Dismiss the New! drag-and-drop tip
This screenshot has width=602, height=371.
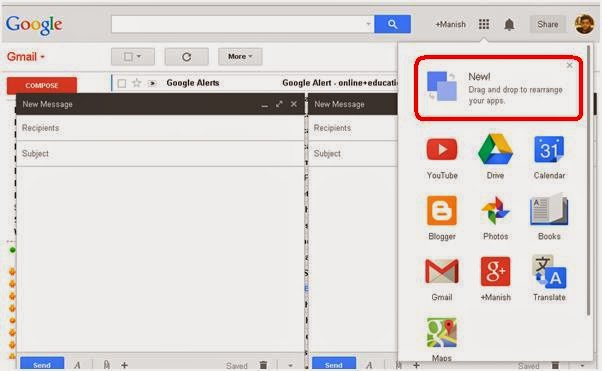pyautogui.click(x=569, y=65)
